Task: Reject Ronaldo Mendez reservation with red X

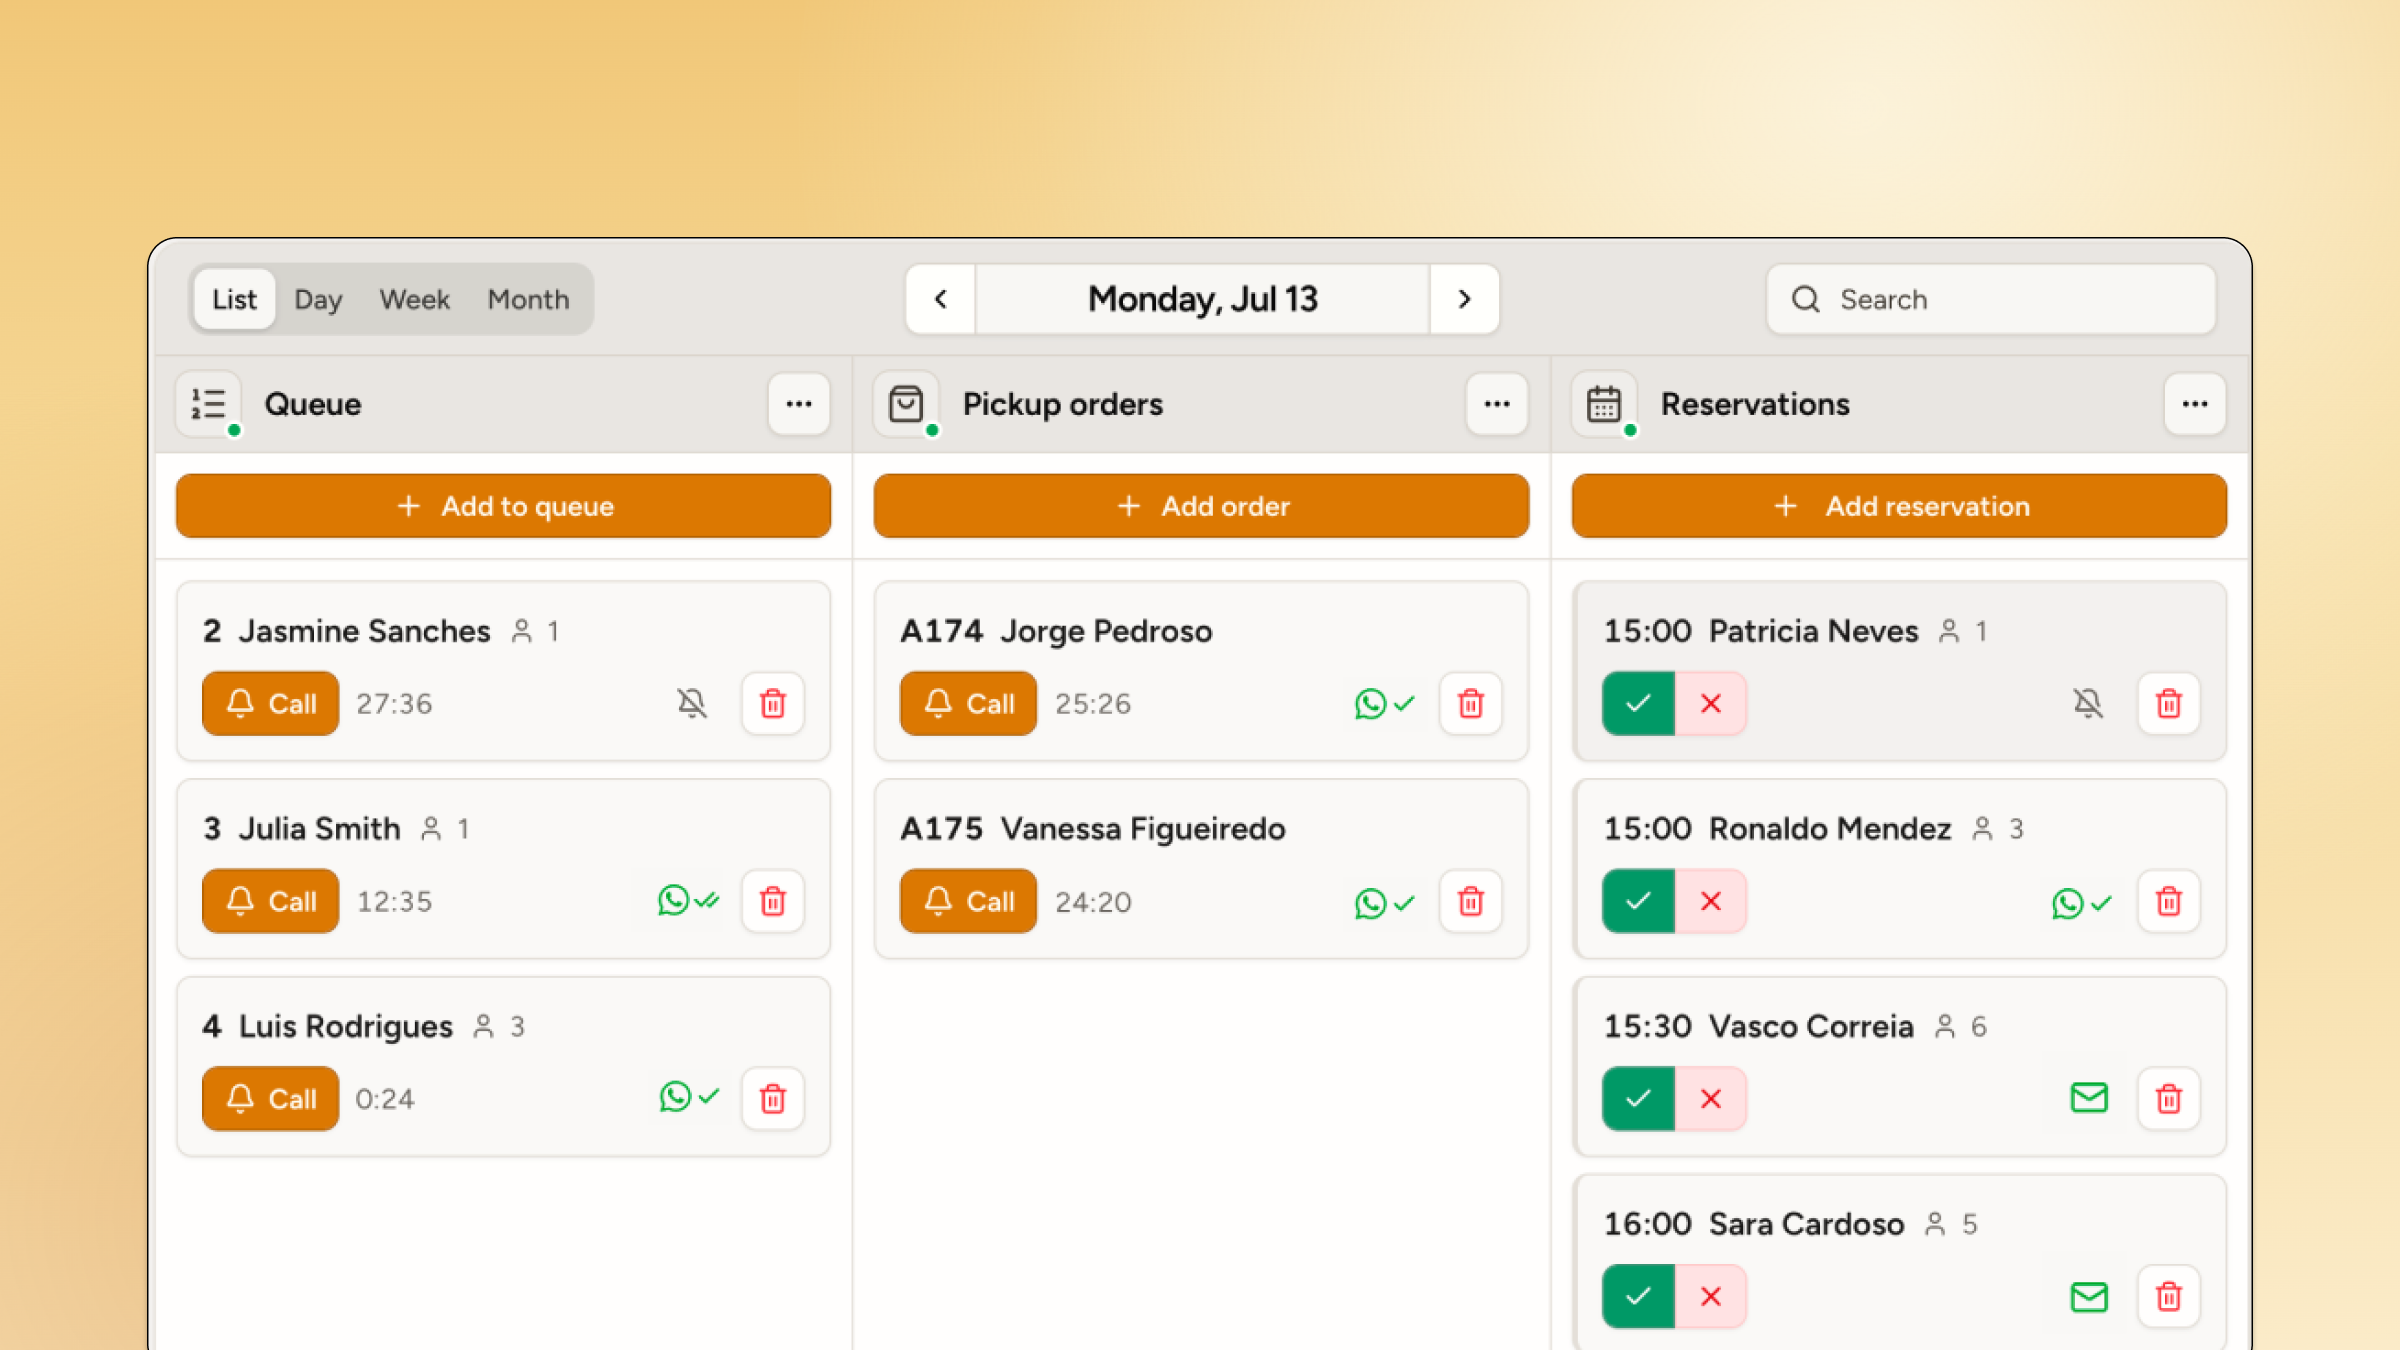Action: [x=1710, y=901]
